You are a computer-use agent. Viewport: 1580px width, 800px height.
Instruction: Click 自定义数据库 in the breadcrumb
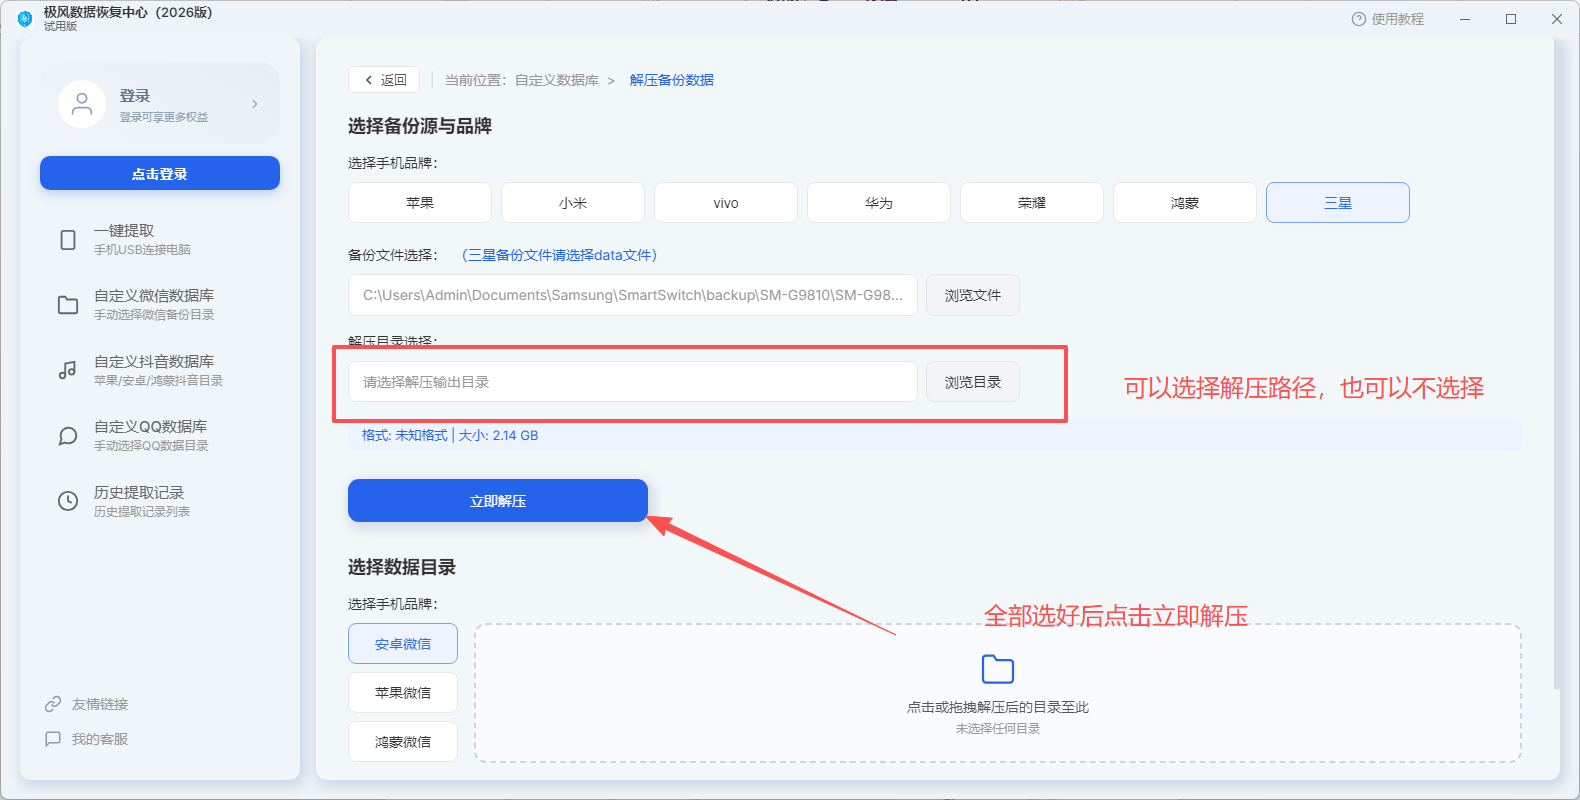pyautogui.click(x=557, y=80)
